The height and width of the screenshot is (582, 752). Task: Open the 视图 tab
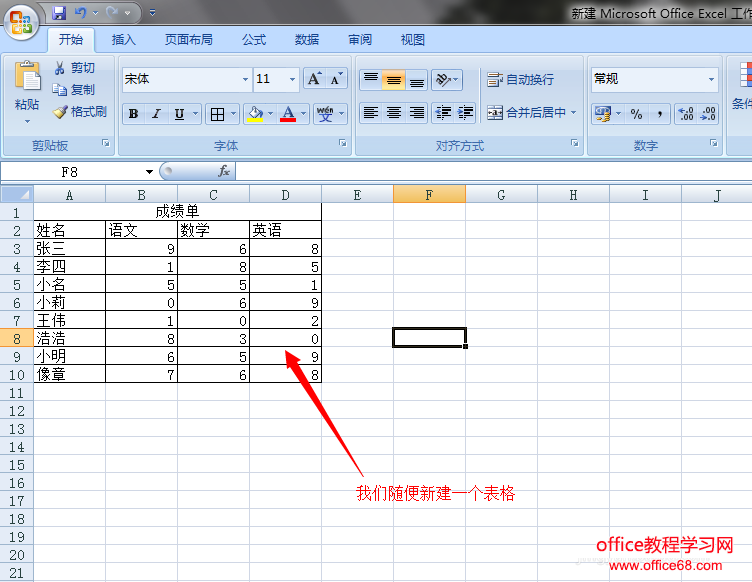pos(413,40)
